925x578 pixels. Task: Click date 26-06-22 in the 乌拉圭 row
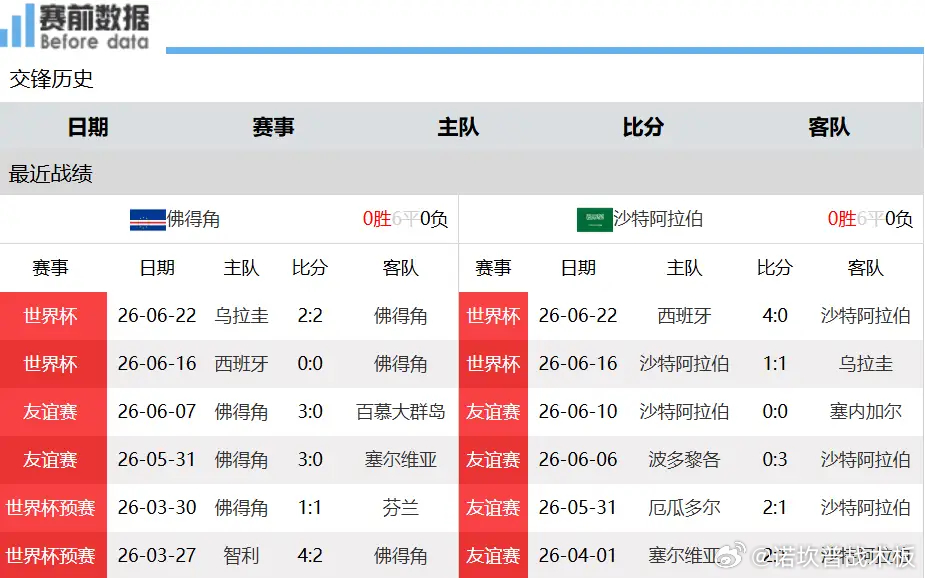(157, 316)
